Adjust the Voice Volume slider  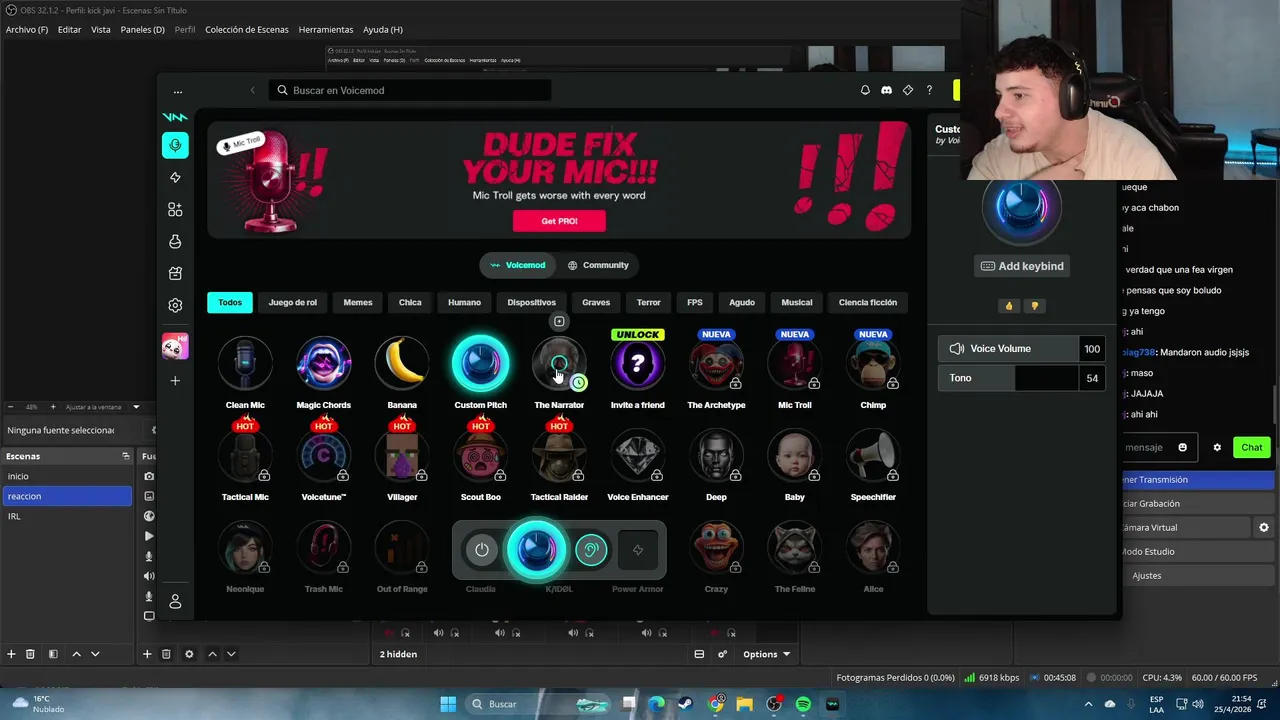point(1021,349)
